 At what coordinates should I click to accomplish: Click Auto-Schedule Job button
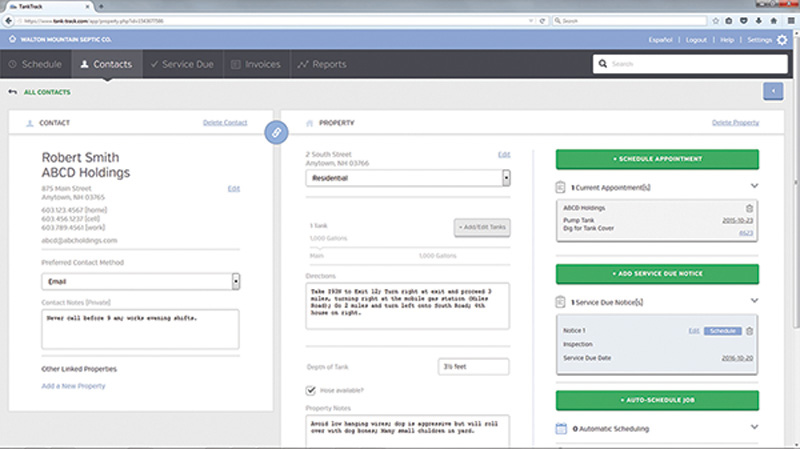(657, 401)
